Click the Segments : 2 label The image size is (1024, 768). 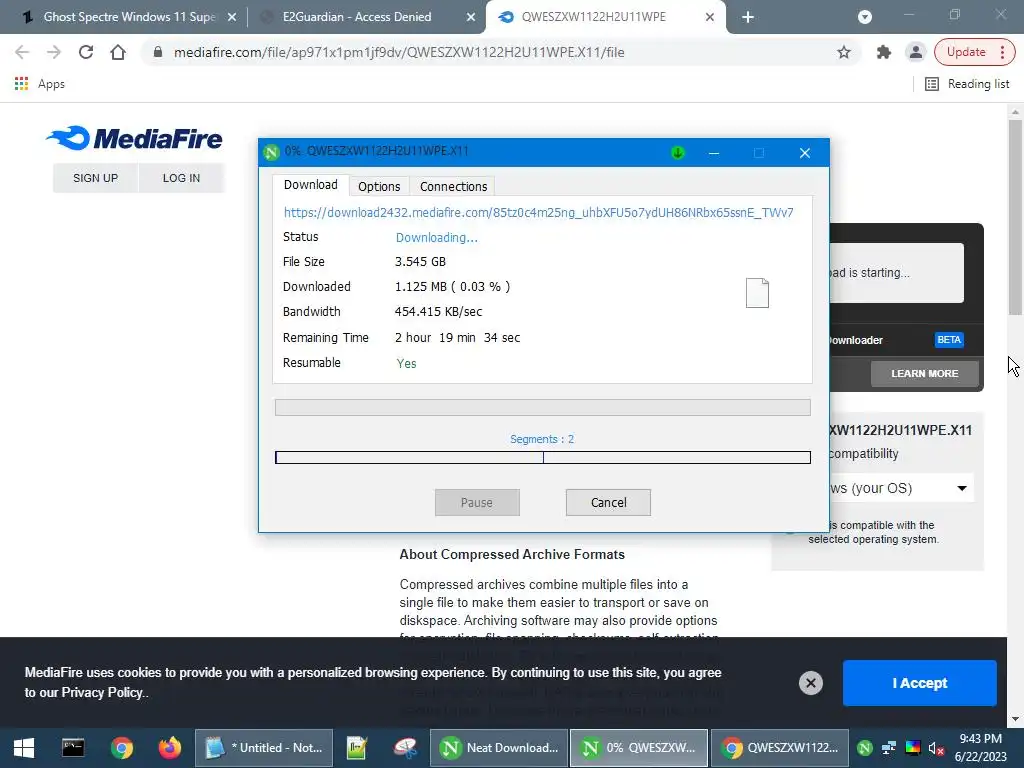point(542,439)
